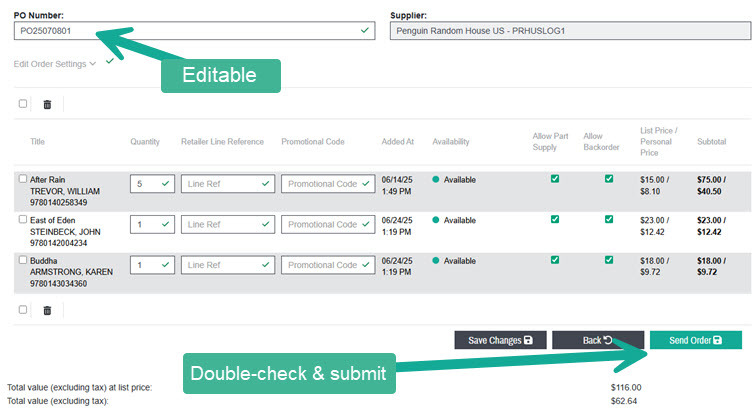
Task: Click the Added At column header
Action: click(398, 142)
